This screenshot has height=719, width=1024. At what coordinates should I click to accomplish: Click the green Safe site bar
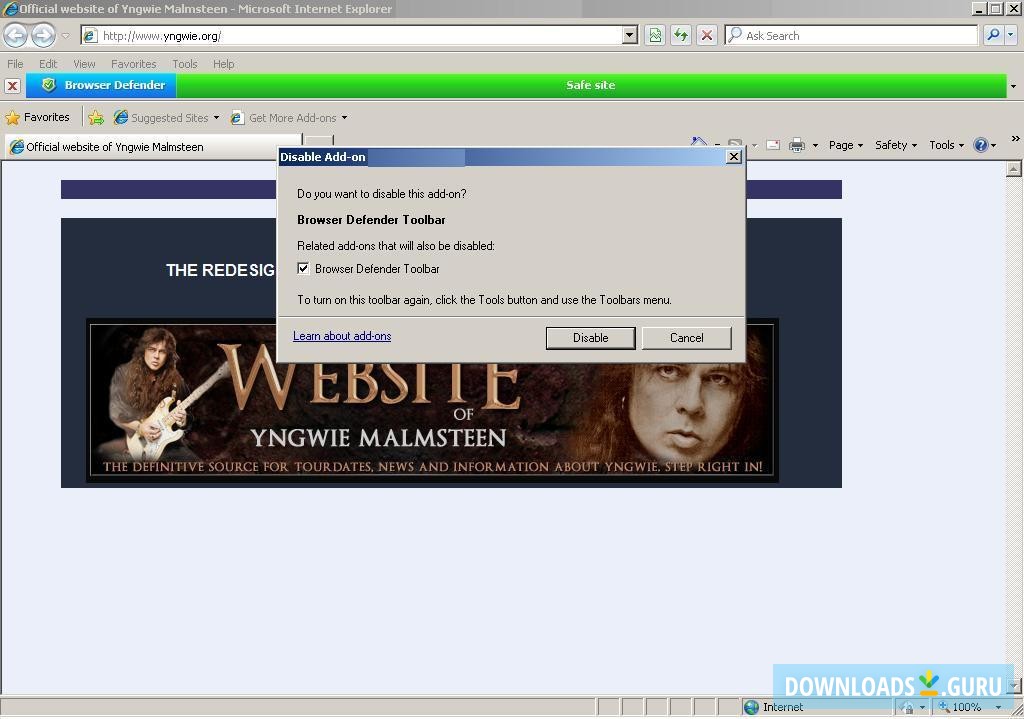tap(591, 85)
